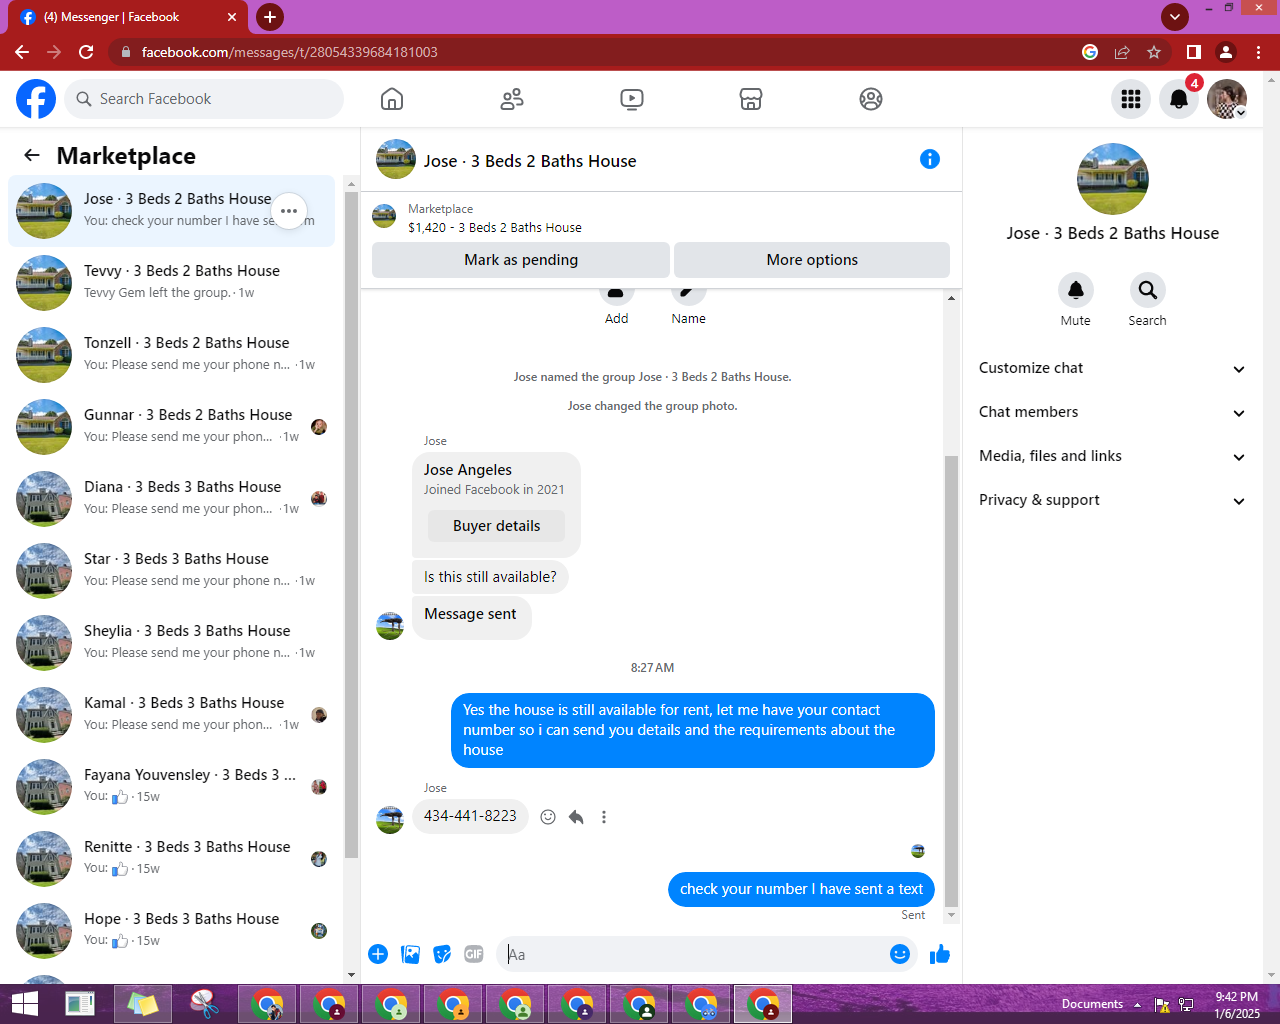Open a new browser tab
This screenshot has height=1024, width=1280.
(x=269, y=16)
